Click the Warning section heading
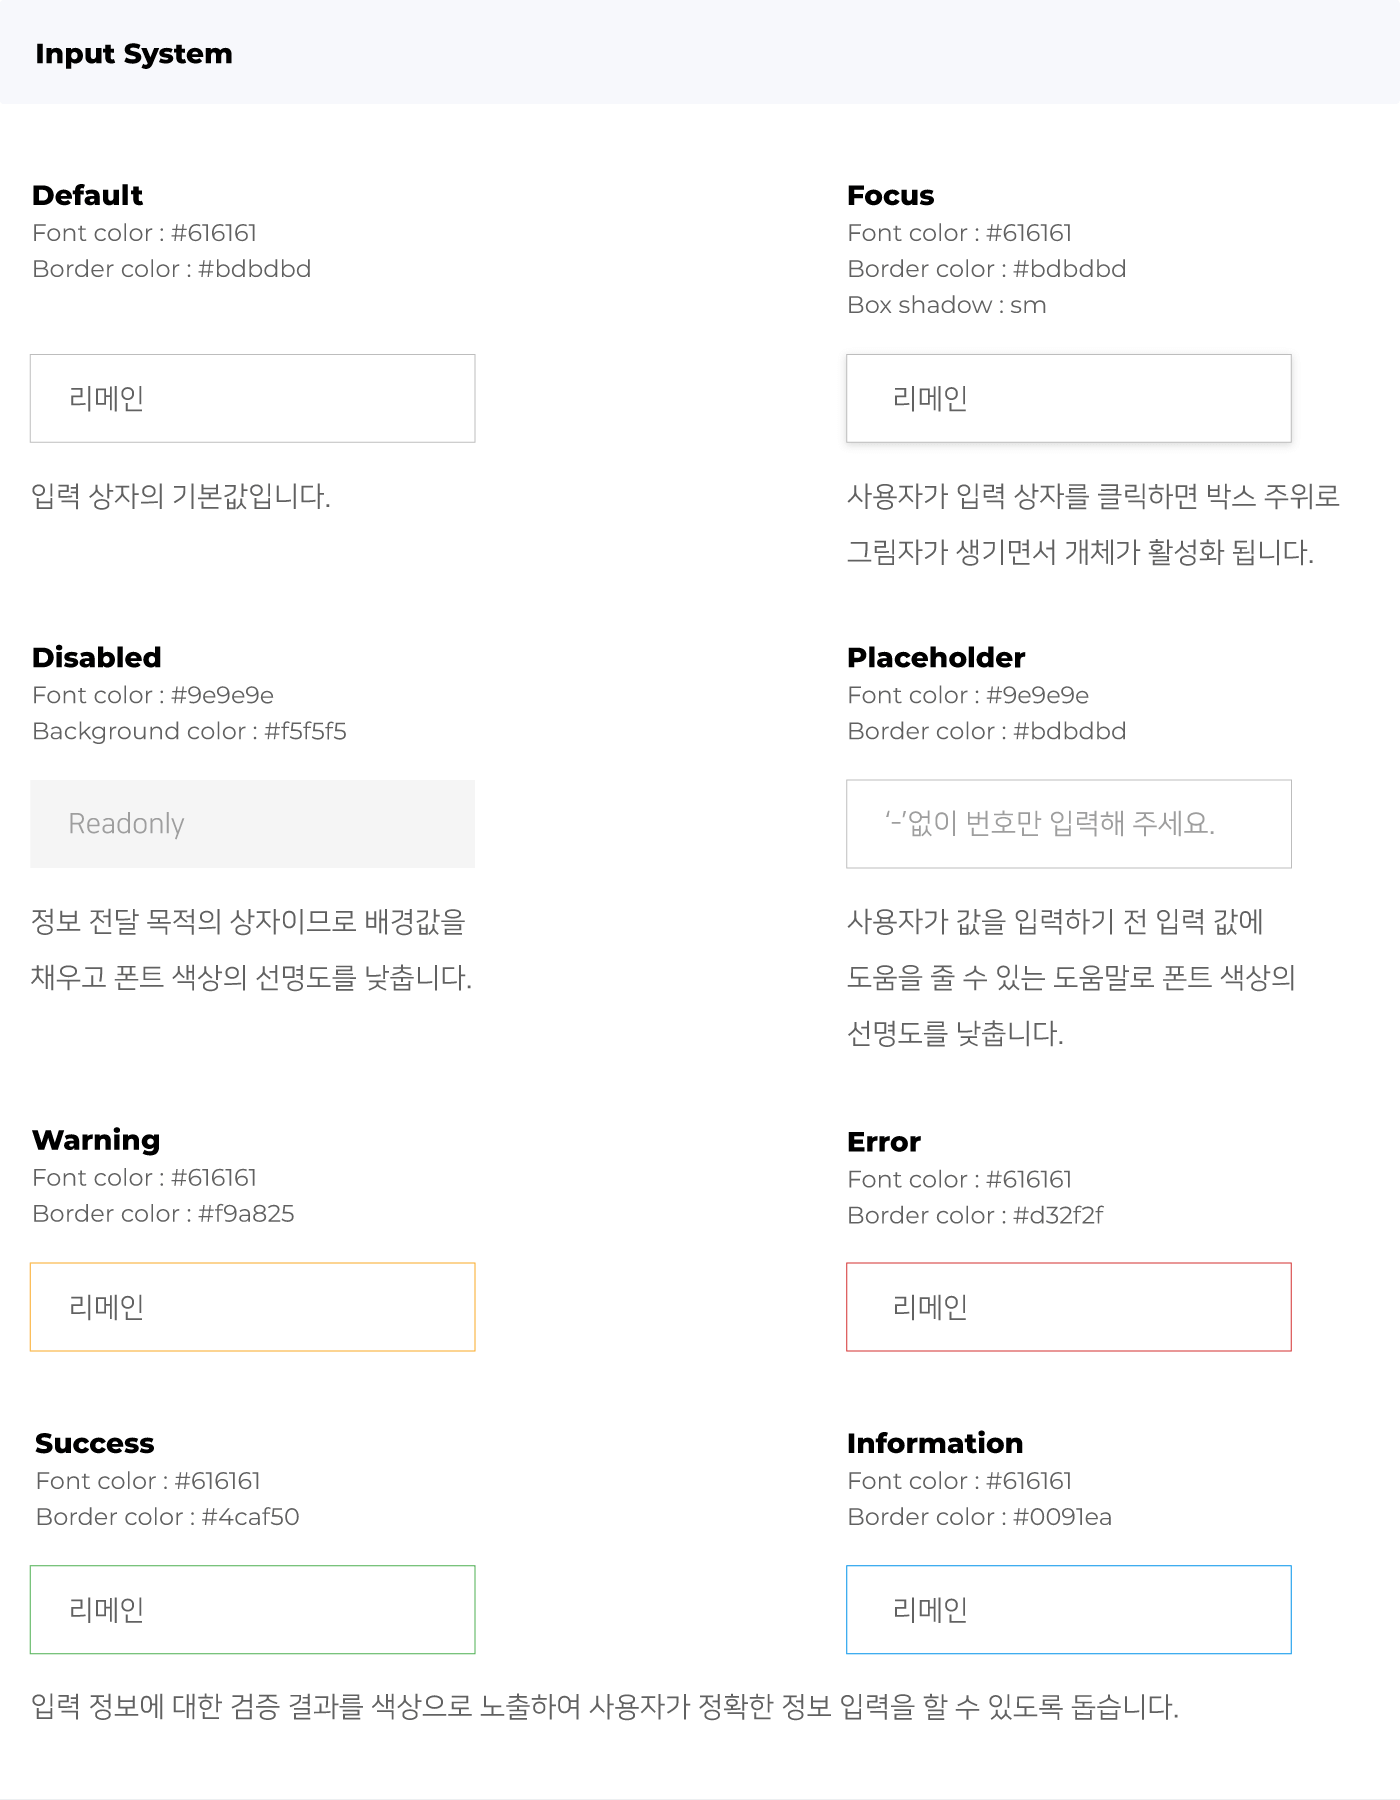Screen dimensions: 1400x1800 (96, 1140)
